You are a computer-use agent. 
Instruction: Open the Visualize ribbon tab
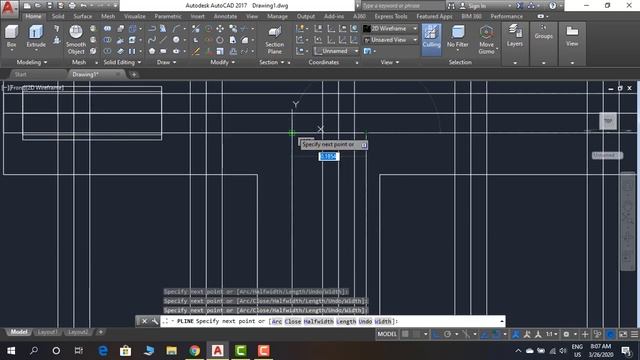click(x=134, y=16)
